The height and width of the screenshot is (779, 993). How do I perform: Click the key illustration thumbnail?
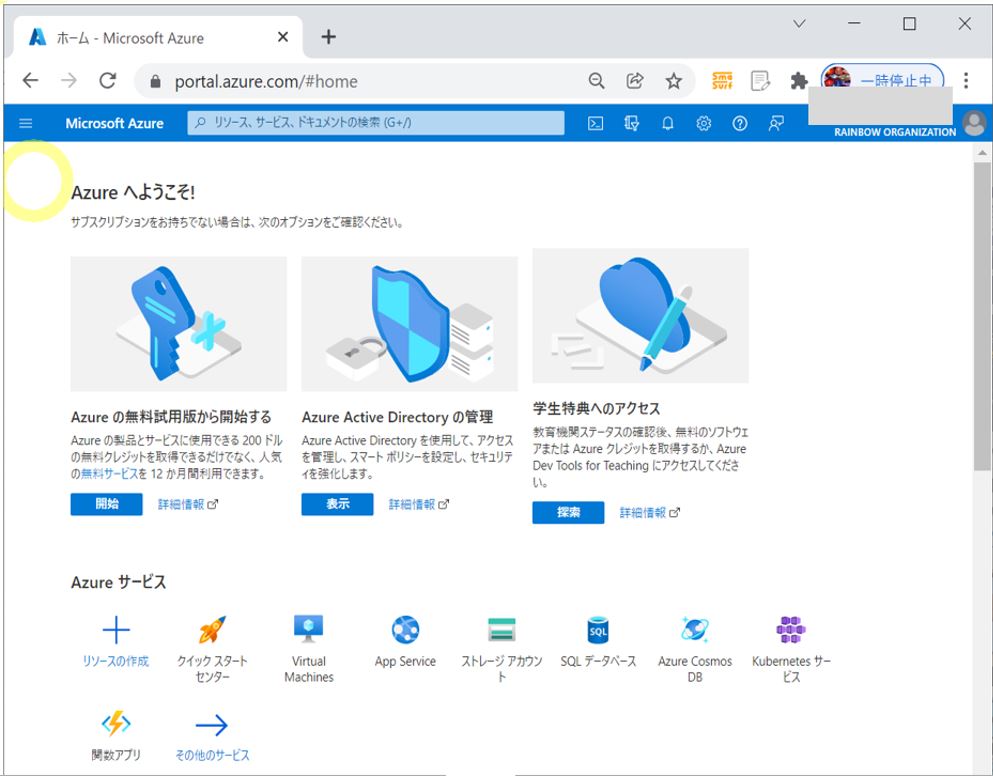pos(179,324)
